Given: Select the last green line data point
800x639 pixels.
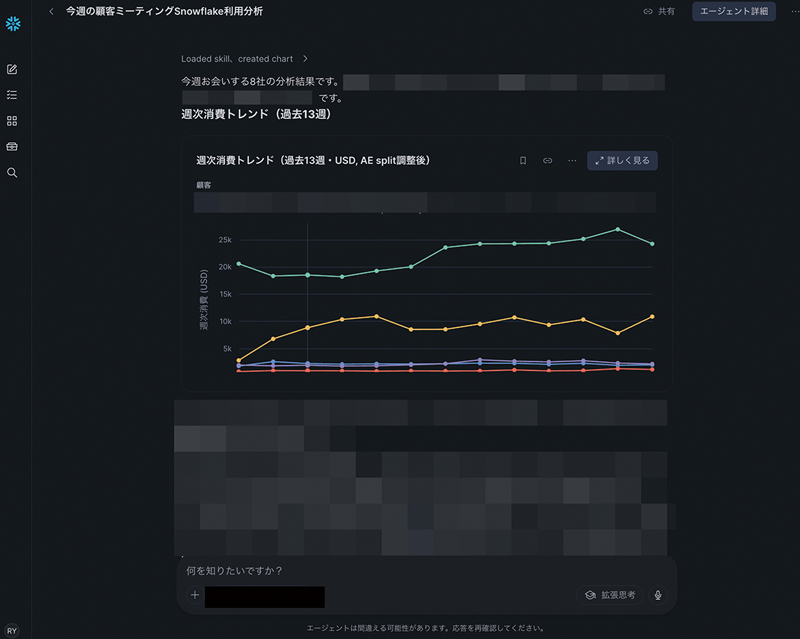Looking at the screenshot, I should tap(652, 244).
